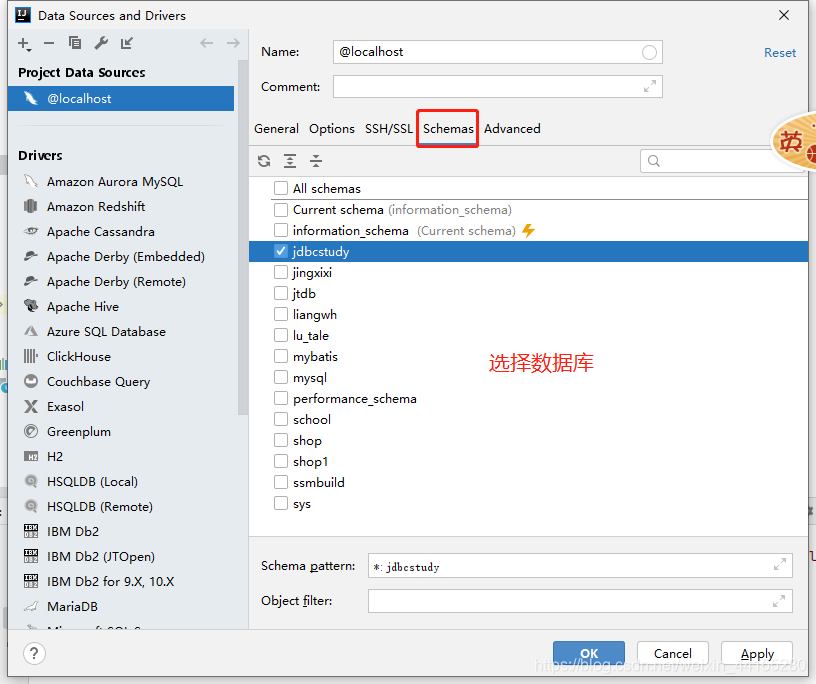Check the mysql schema checkbox
The width and height of the screenshot is (816, 684).
point(281,377)
